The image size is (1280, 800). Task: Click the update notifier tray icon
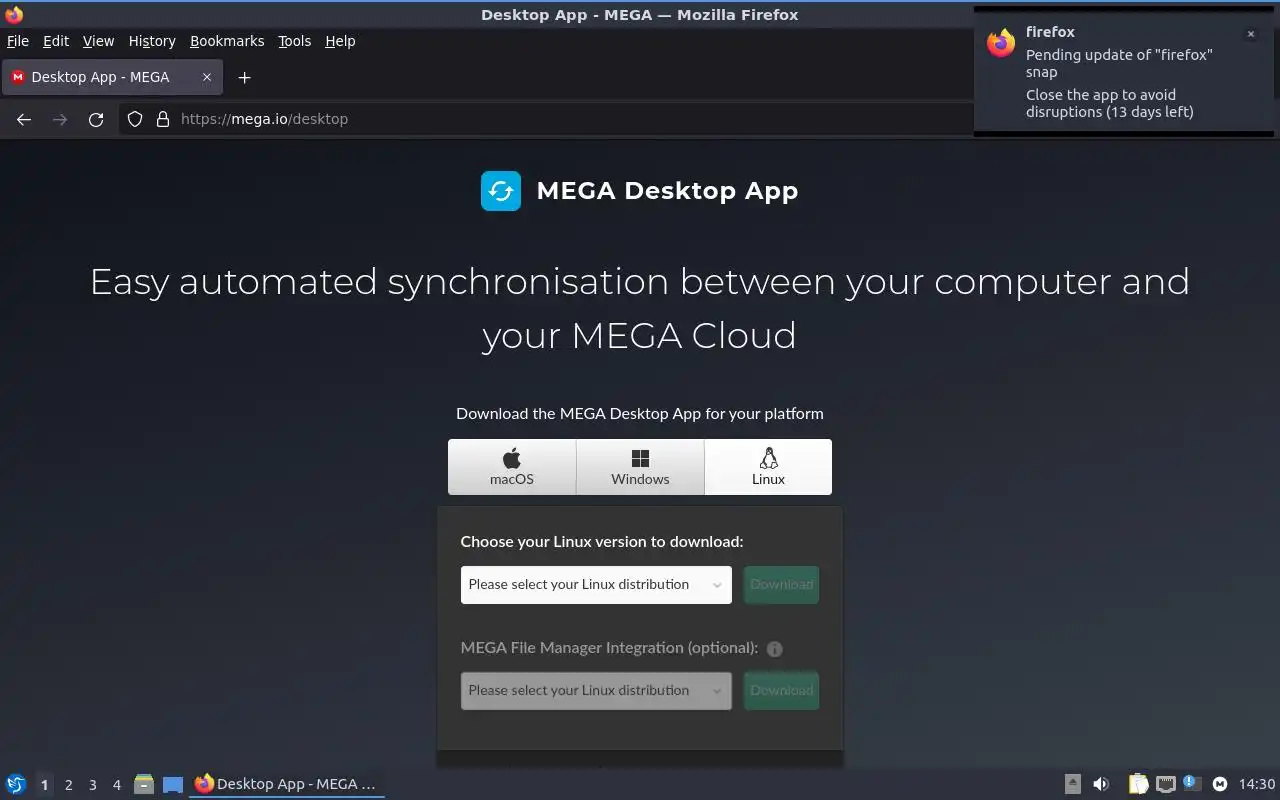tap(1191, 783)
